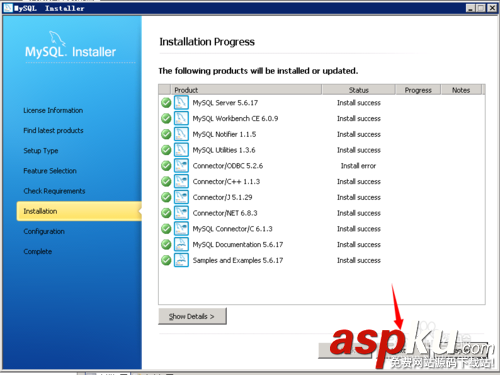
Task: Maximize the MySQL Installer window
Action: tap(481, 8)
